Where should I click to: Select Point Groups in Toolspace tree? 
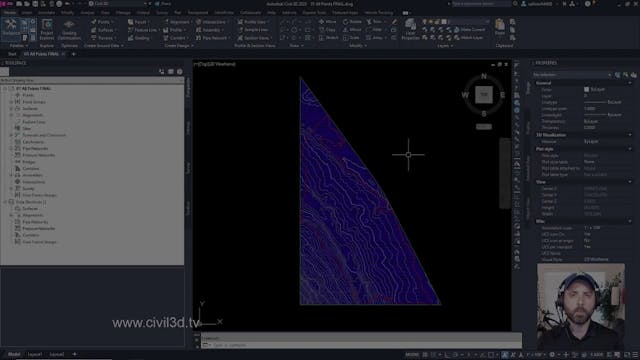[x=34, y=102]
